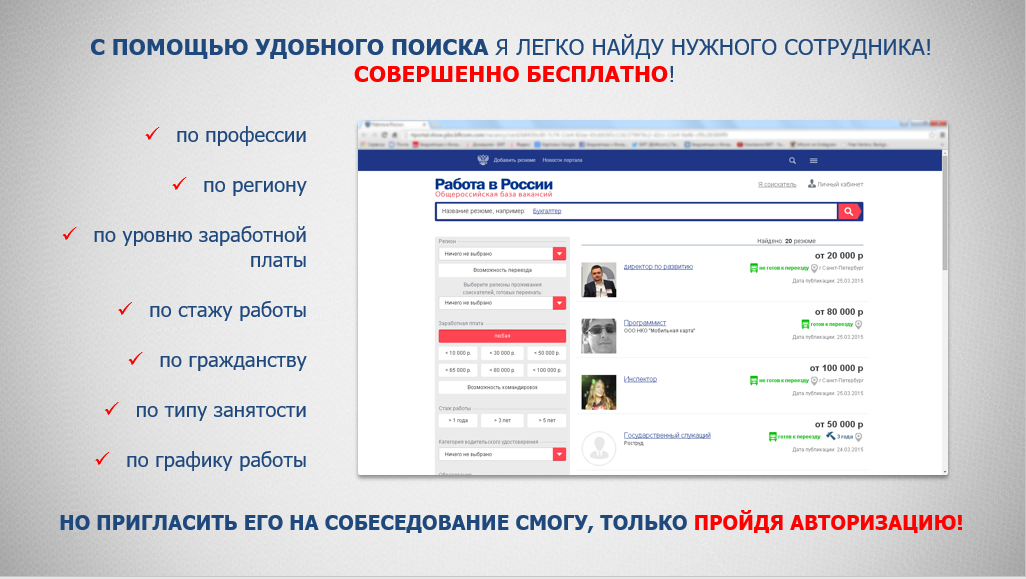The height and width of the screenshot is (579, 1026).
Task: Click the location pin in the Программист row
Action: (858, 324)
